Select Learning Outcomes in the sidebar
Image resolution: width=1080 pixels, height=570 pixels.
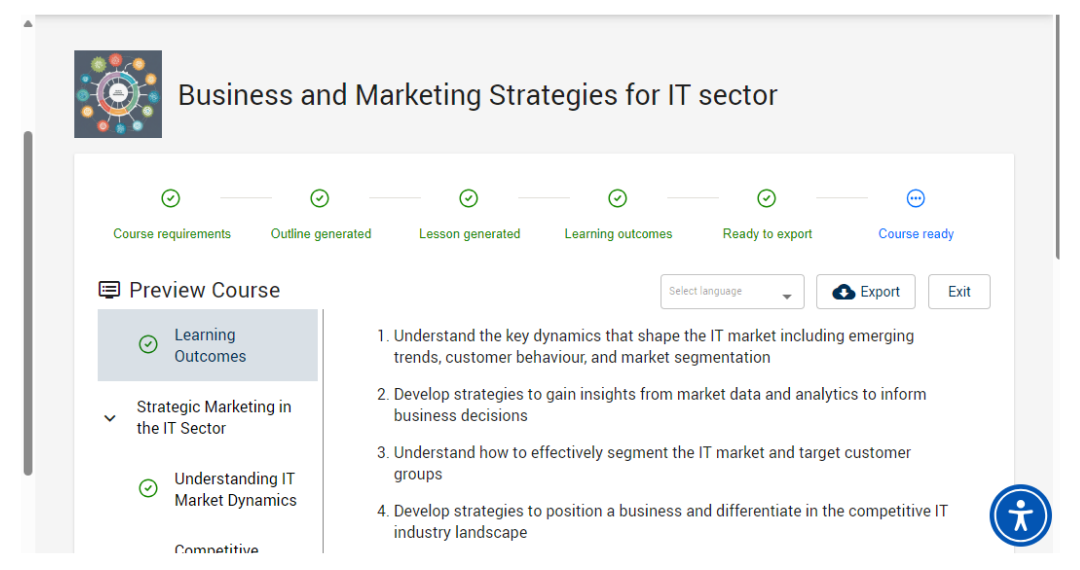(x=210, y=345)
